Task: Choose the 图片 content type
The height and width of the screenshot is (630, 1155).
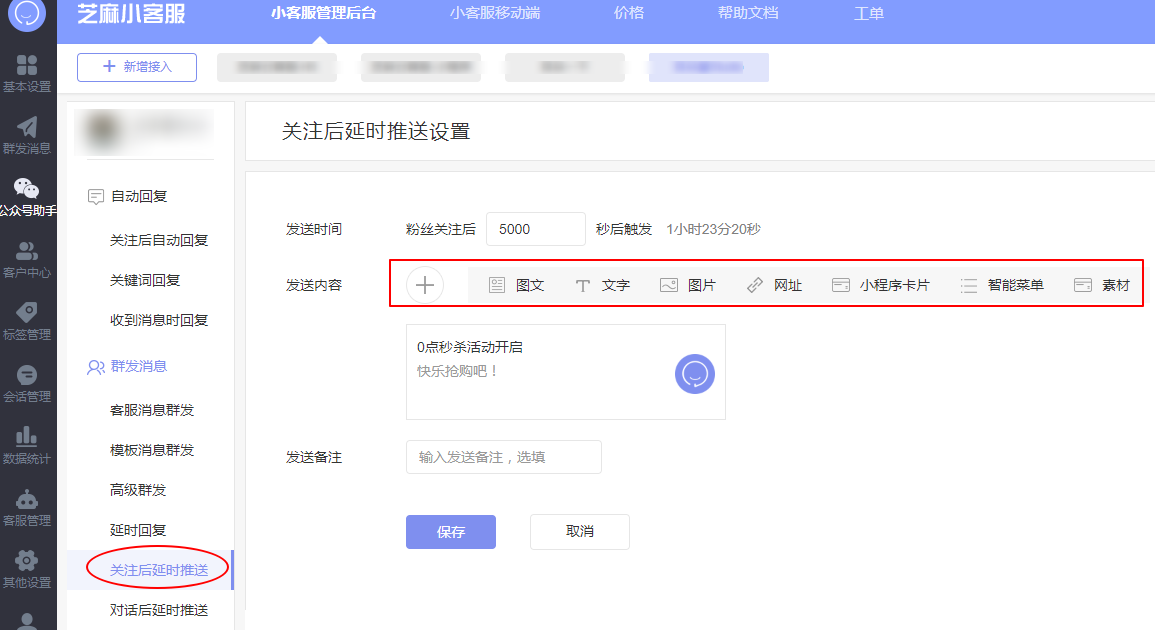Action: [688, 285]
